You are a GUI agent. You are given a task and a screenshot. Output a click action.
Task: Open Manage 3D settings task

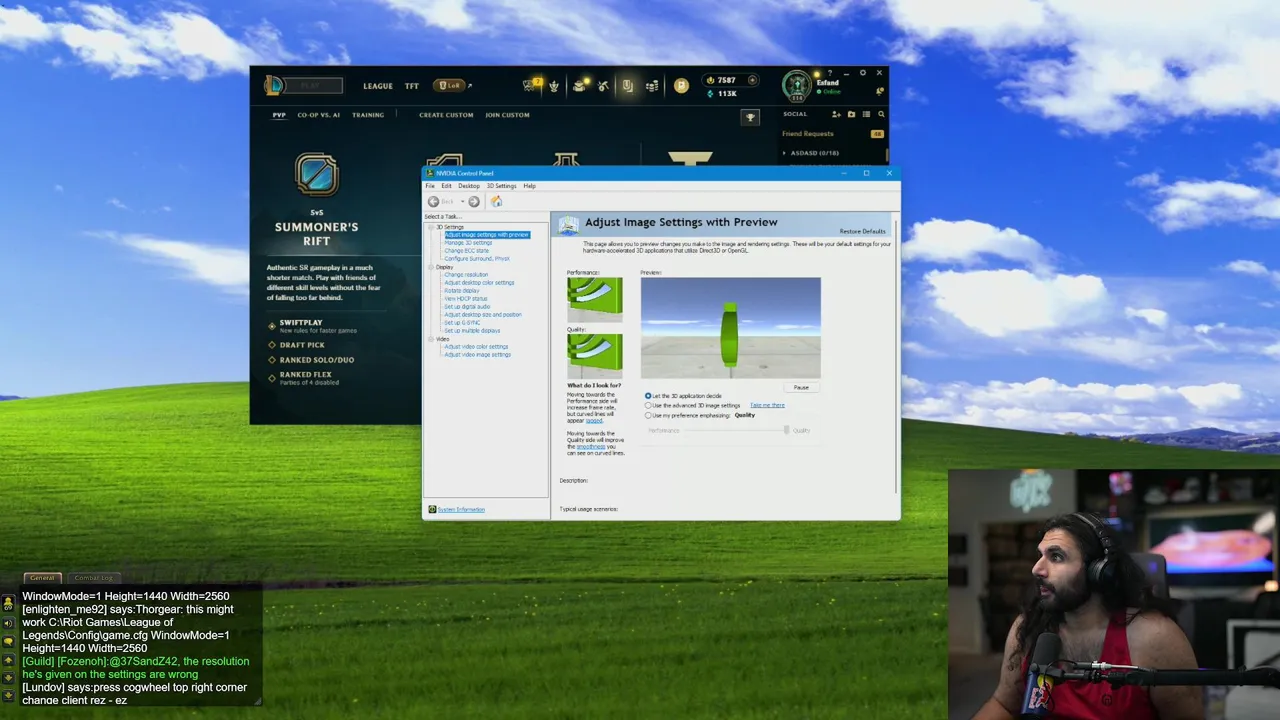(x=468, y=243)
